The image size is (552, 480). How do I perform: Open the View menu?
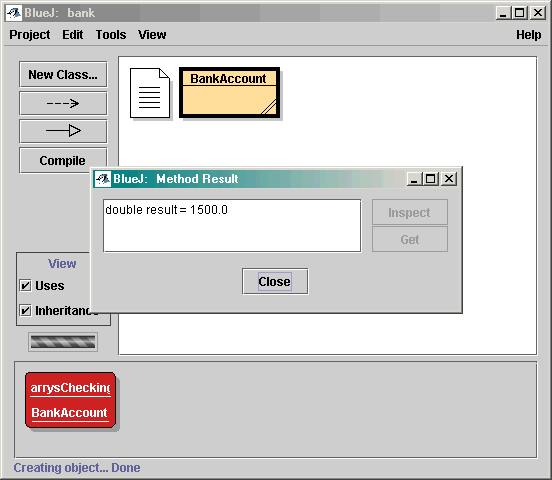(x=152, y=35)
